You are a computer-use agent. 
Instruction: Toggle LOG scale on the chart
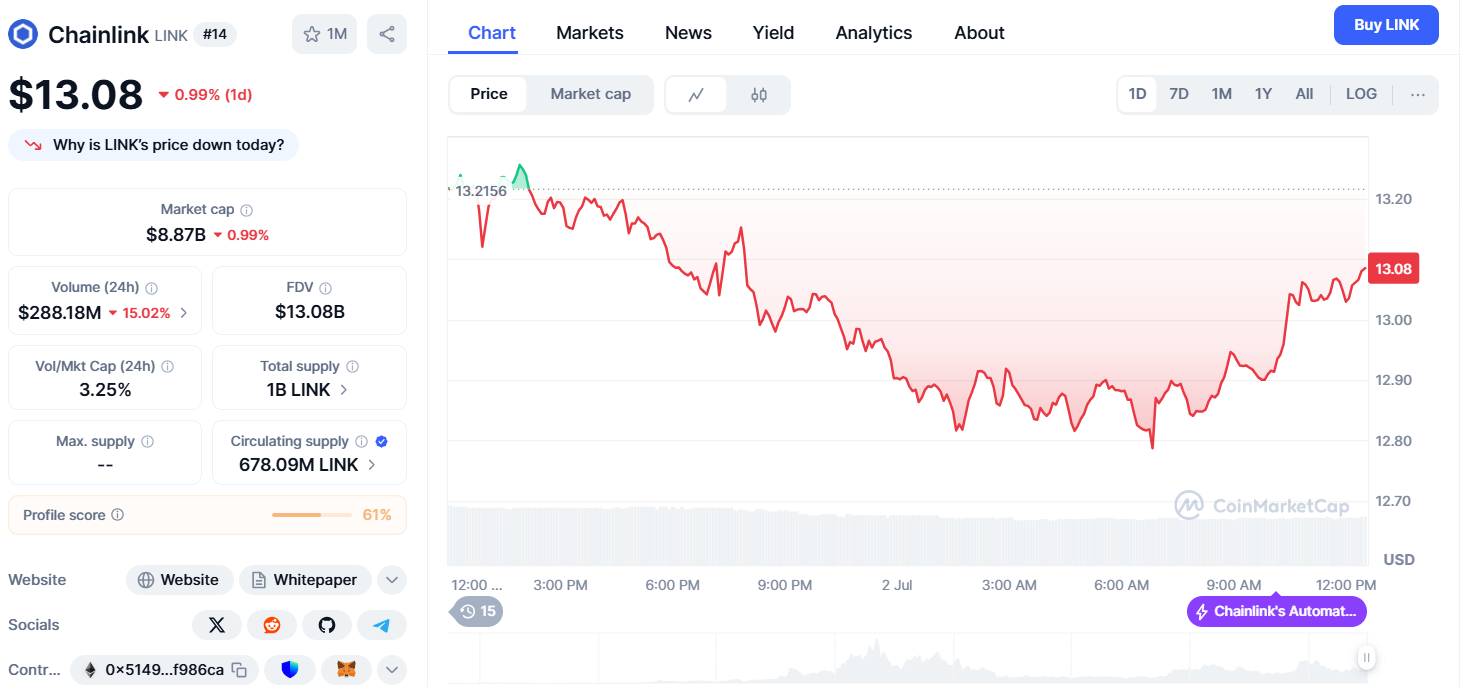(x=1361, y=94)
